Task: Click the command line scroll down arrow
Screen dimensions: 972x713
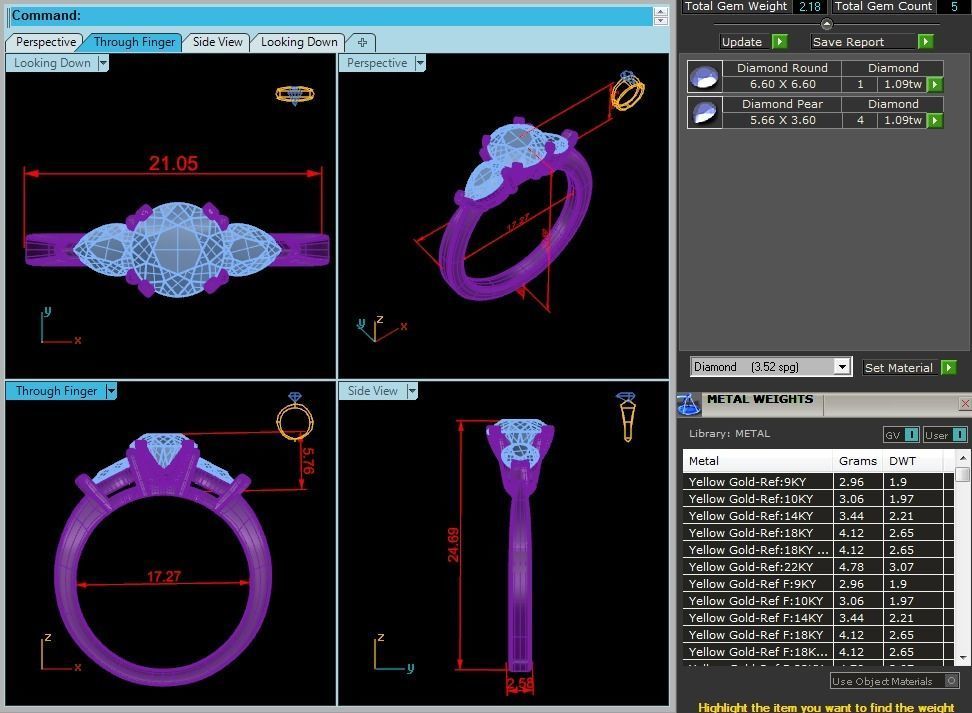Action: (661, 20)
